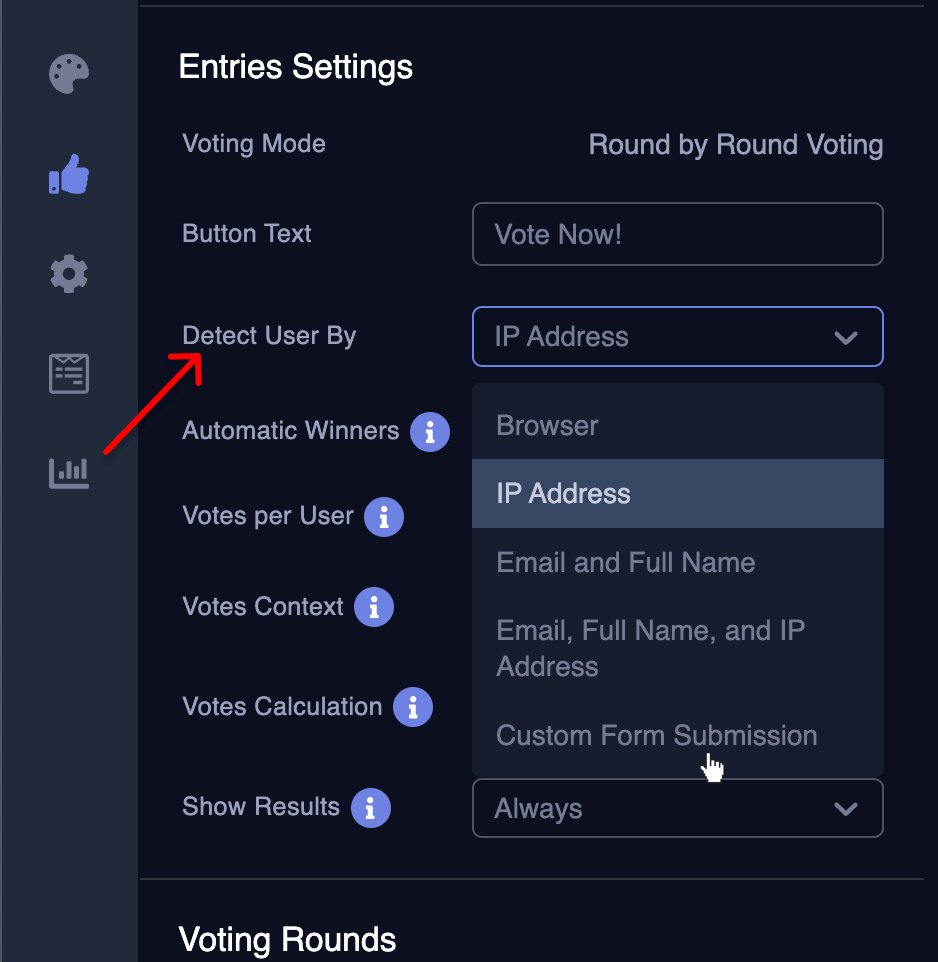Viewport: 938px width, 962px height.
Task: Click info icon beside Automatic Winners
Action: coord(430,432)
